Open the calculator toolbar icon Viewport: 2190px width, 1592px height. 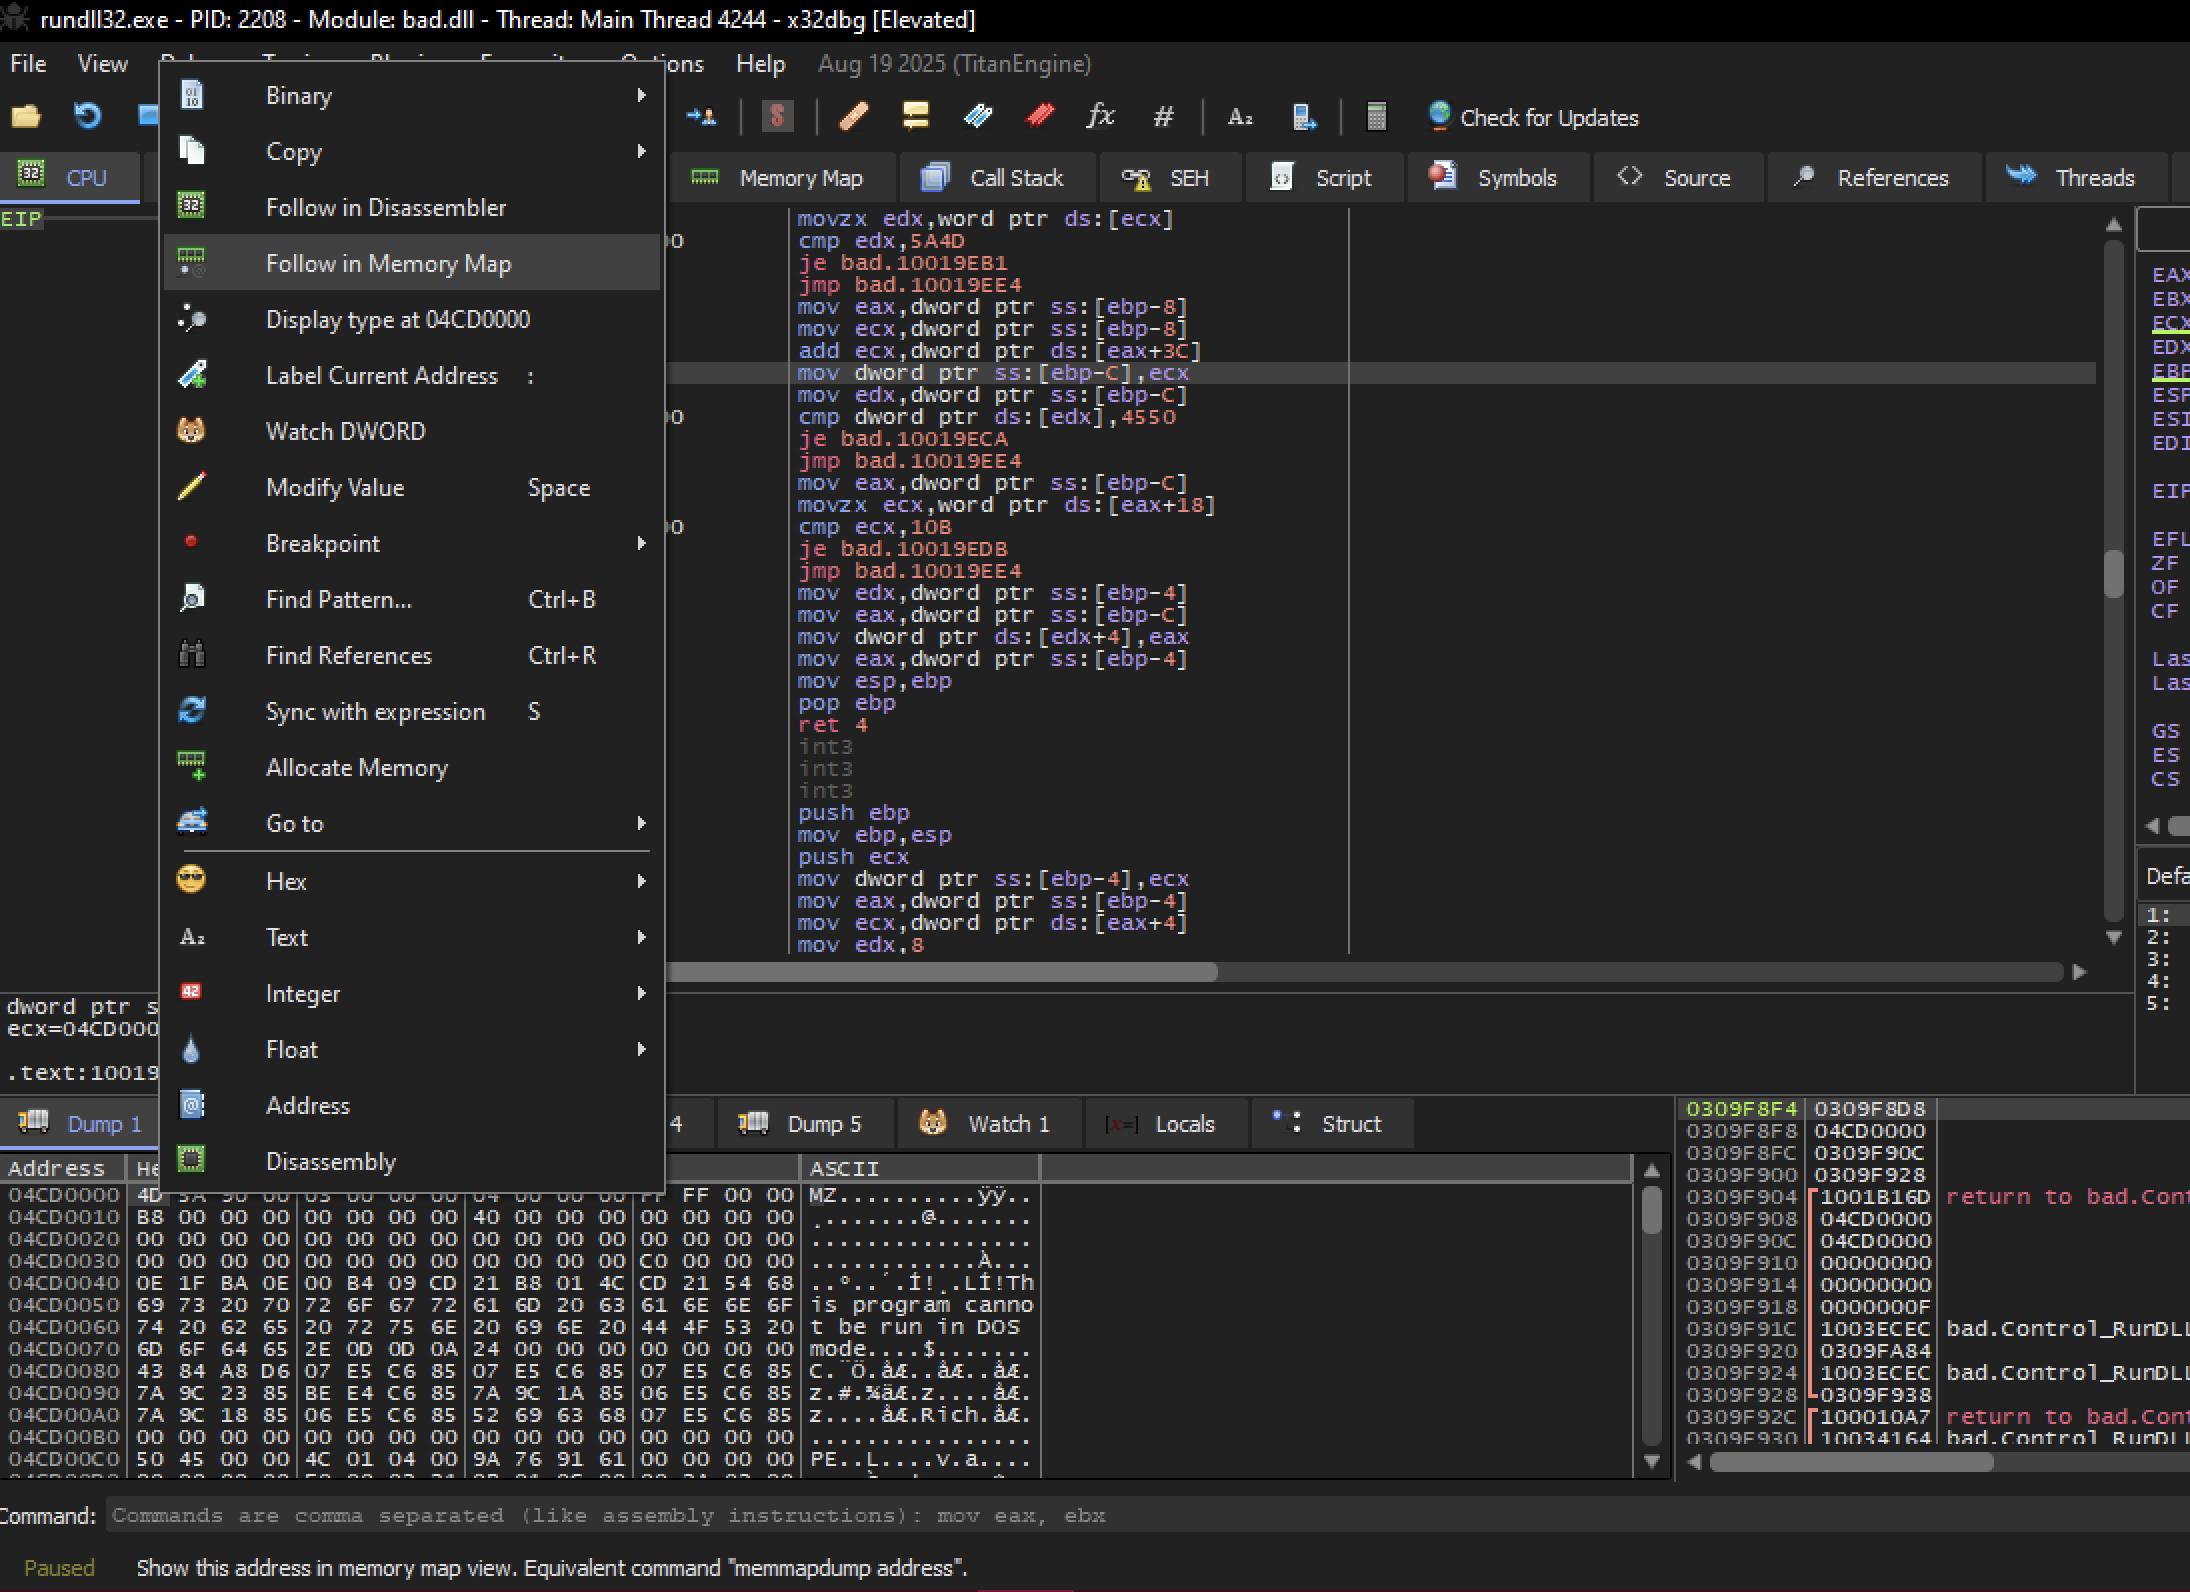coord(1376,117)
